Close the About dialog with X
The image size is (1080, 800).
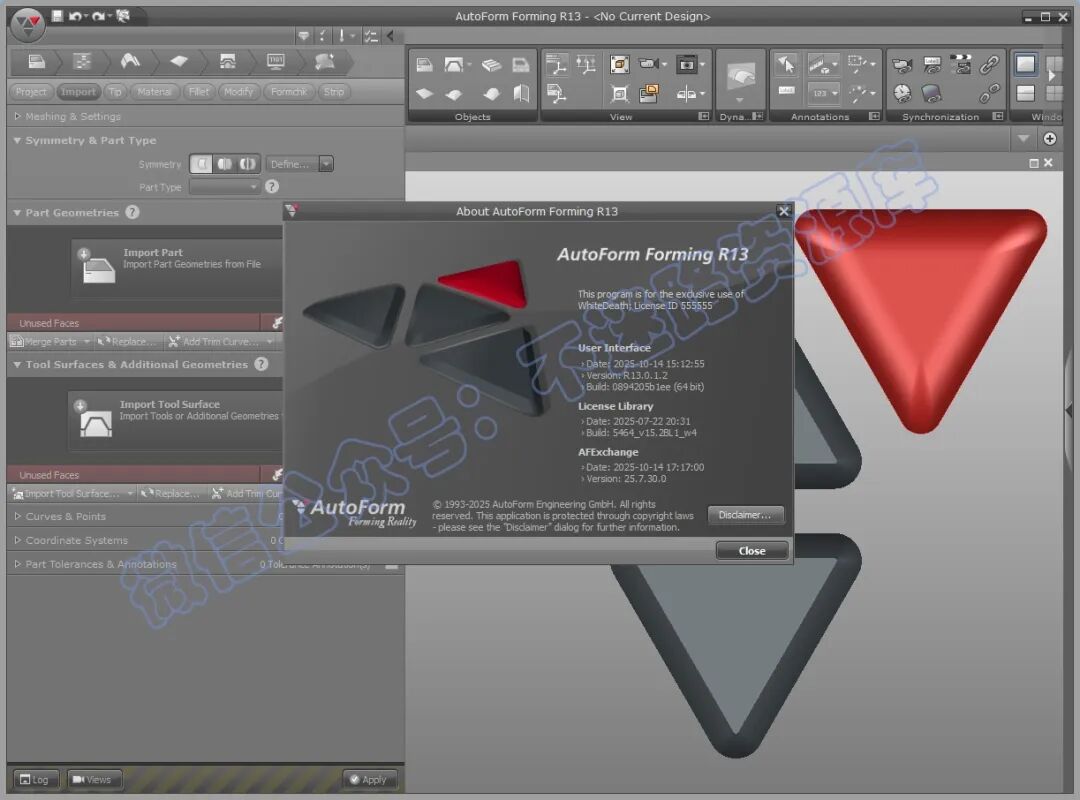click(783, 211)
